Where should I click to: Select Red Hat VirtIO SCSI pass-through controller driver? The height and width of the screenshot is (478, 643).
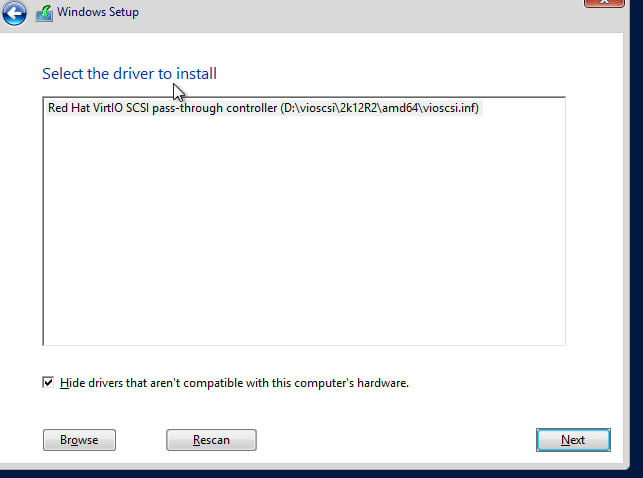[264, 108]
